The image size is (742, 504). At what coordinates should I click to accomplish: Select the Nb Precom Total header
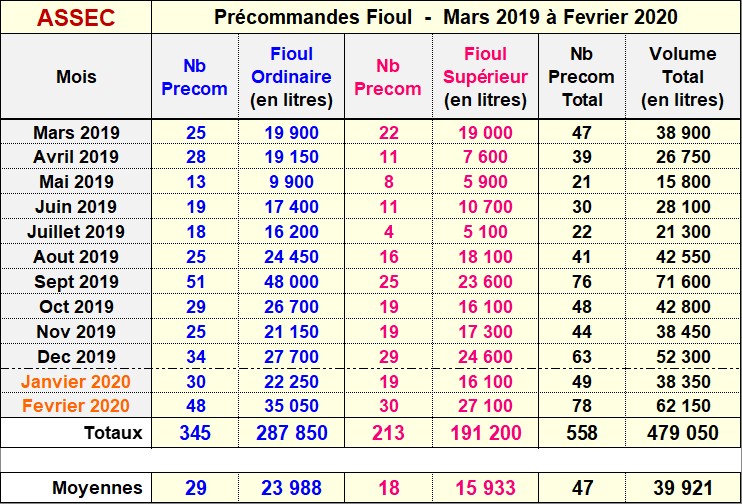[x=582, y=76]
